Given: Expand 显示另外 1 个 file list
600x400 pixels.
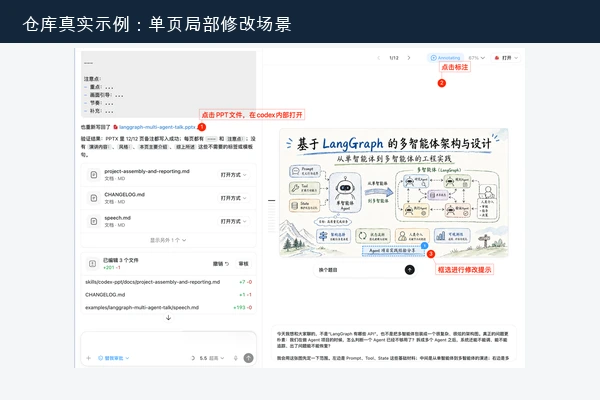Looking at the screenshot, I should pyautogui.click(x=168, y=240).
